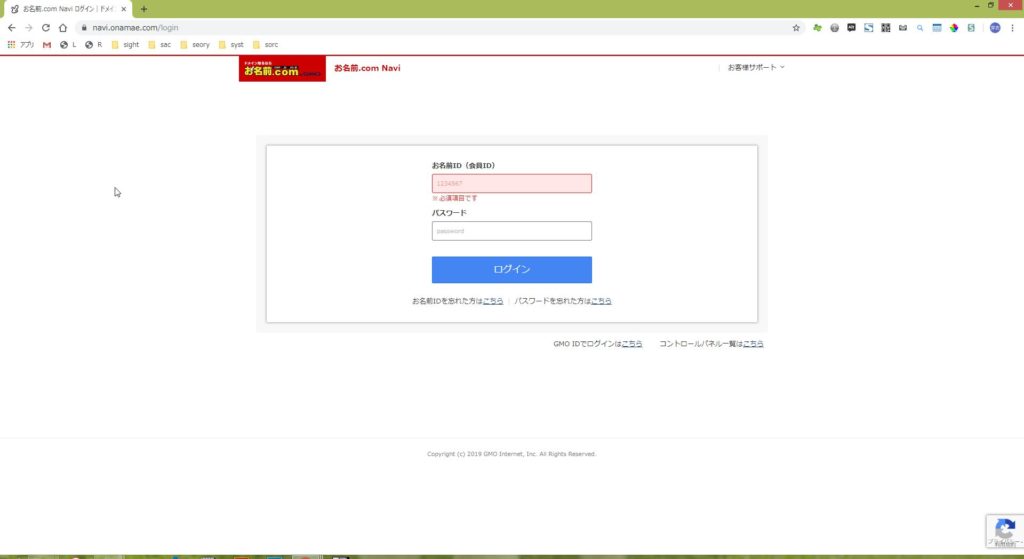Click the Copyright GMO Internet footer text
Viewport: 1024px width, 559px height.
[511, 454]
